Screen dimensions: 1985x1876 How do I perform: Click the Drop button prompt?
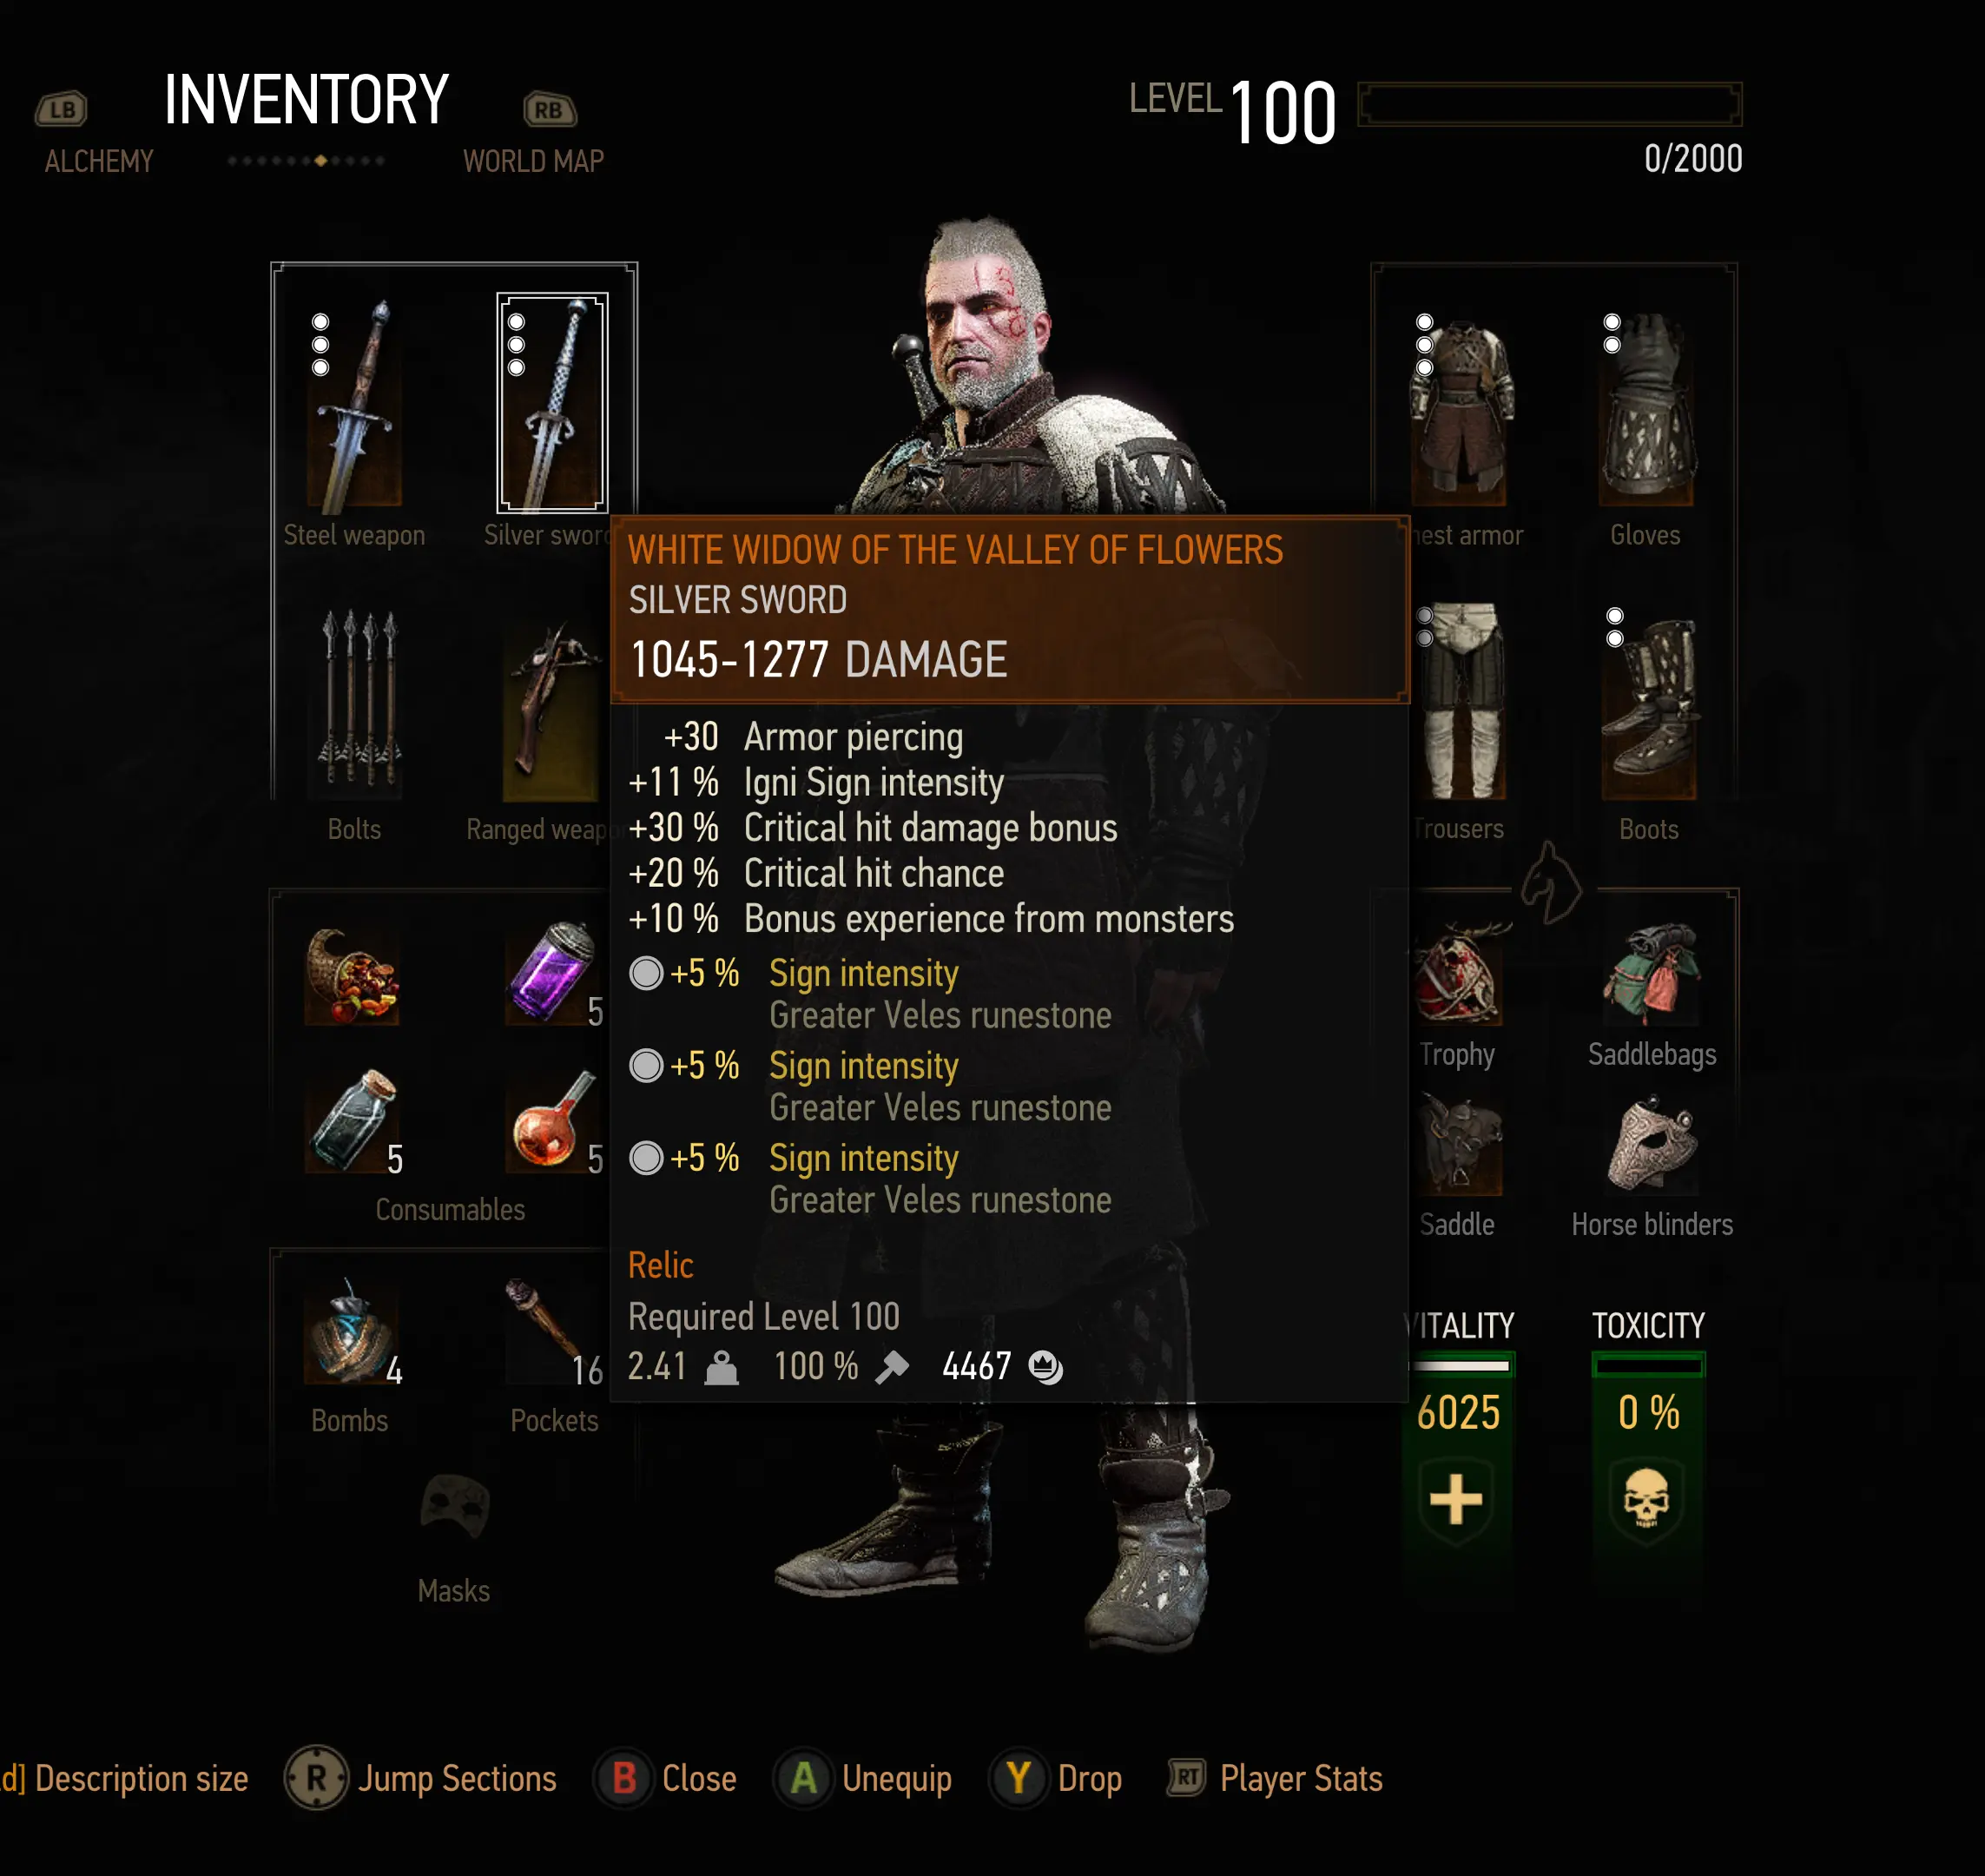click(x=1055, y=1778)
